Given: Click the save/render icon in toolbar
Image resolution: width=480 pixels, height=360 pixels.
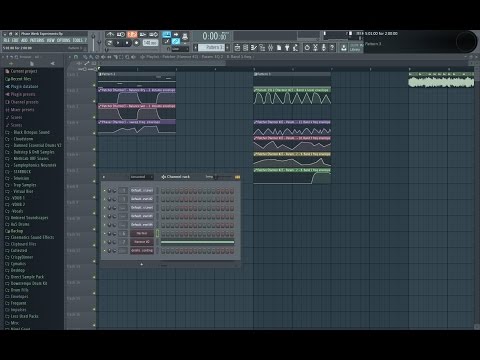Looking at the screenshot, I should (x=344, y=48).
